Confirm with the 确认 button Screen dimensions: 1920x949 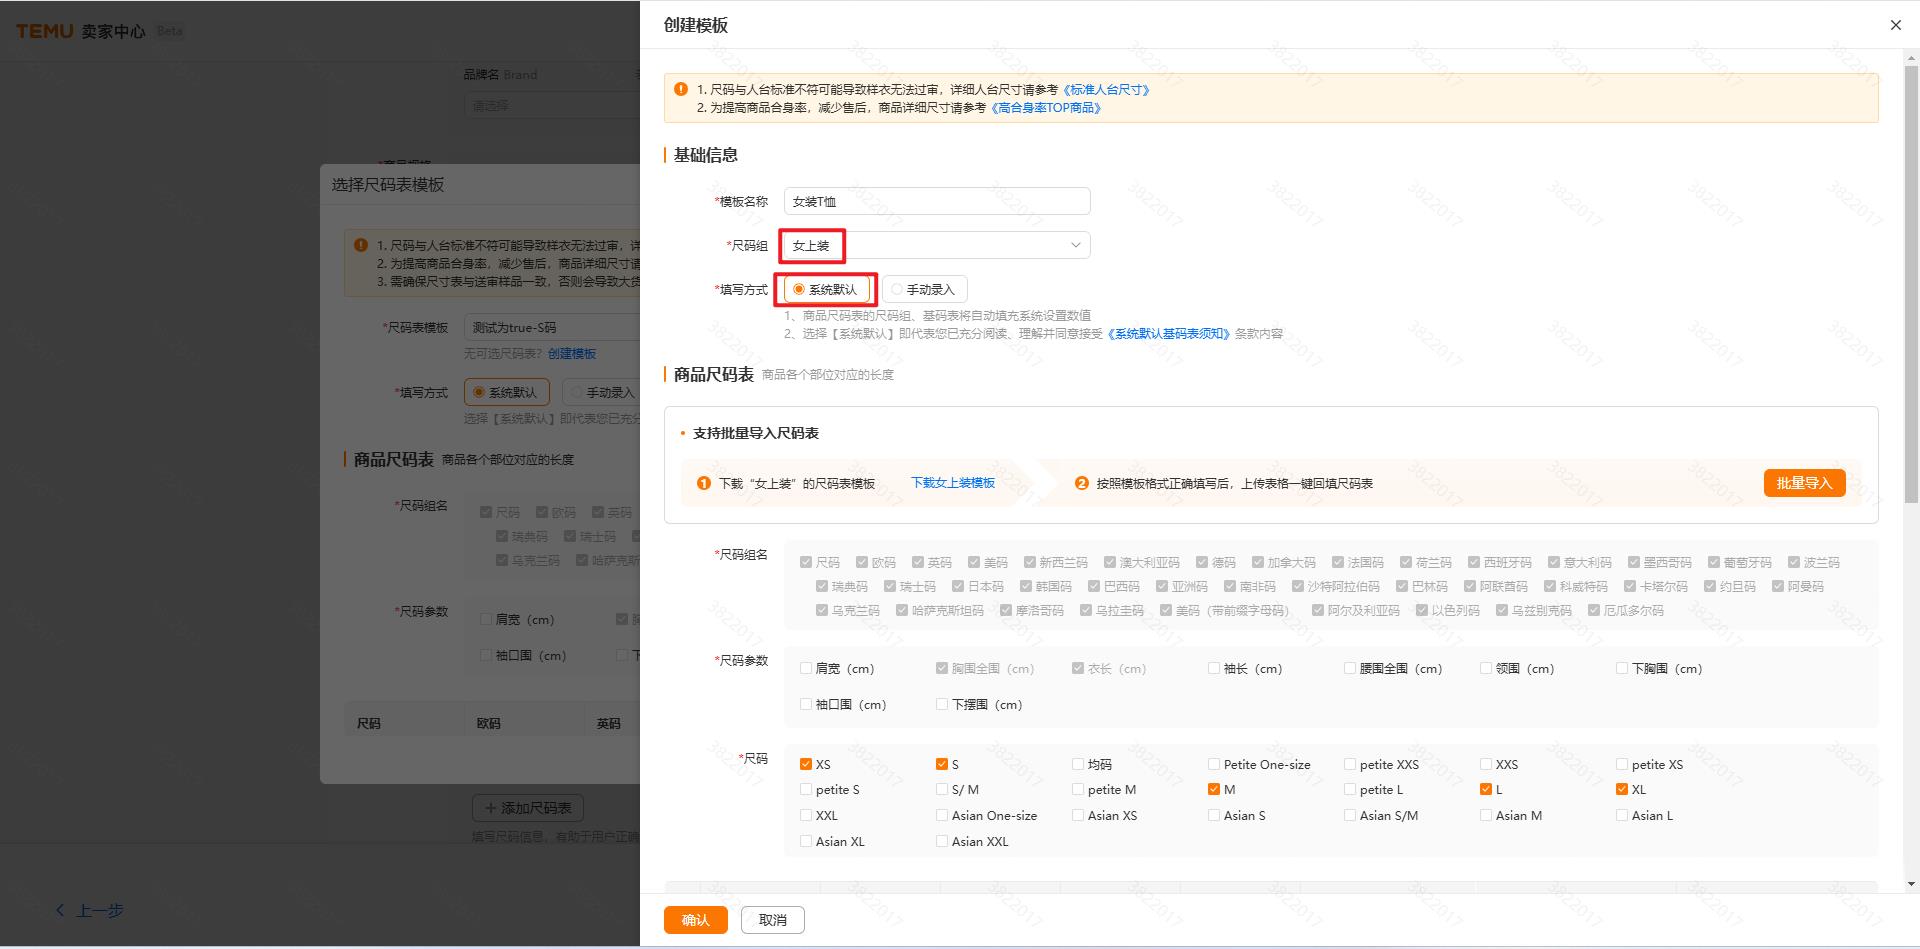pyautogui.click(x=695, y=920)
